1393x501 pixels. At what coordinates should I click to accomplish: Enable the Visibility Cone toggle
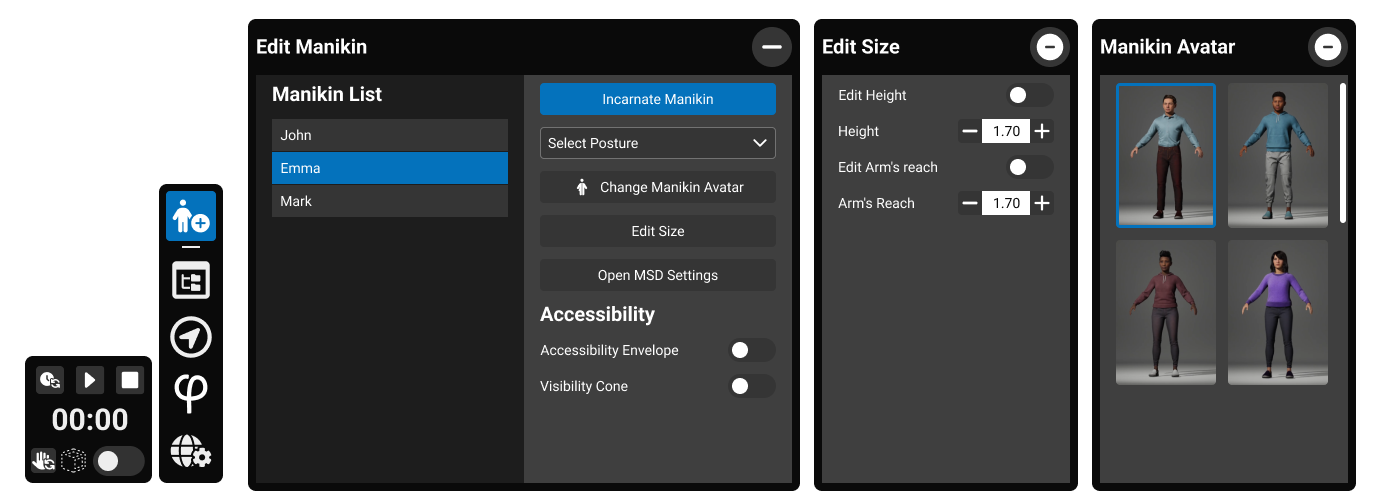(x=751, y=386)
